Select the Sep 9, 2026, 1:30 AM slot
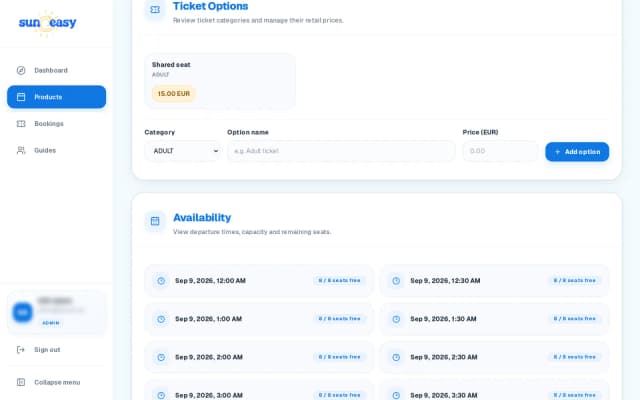 coord(494,319)
